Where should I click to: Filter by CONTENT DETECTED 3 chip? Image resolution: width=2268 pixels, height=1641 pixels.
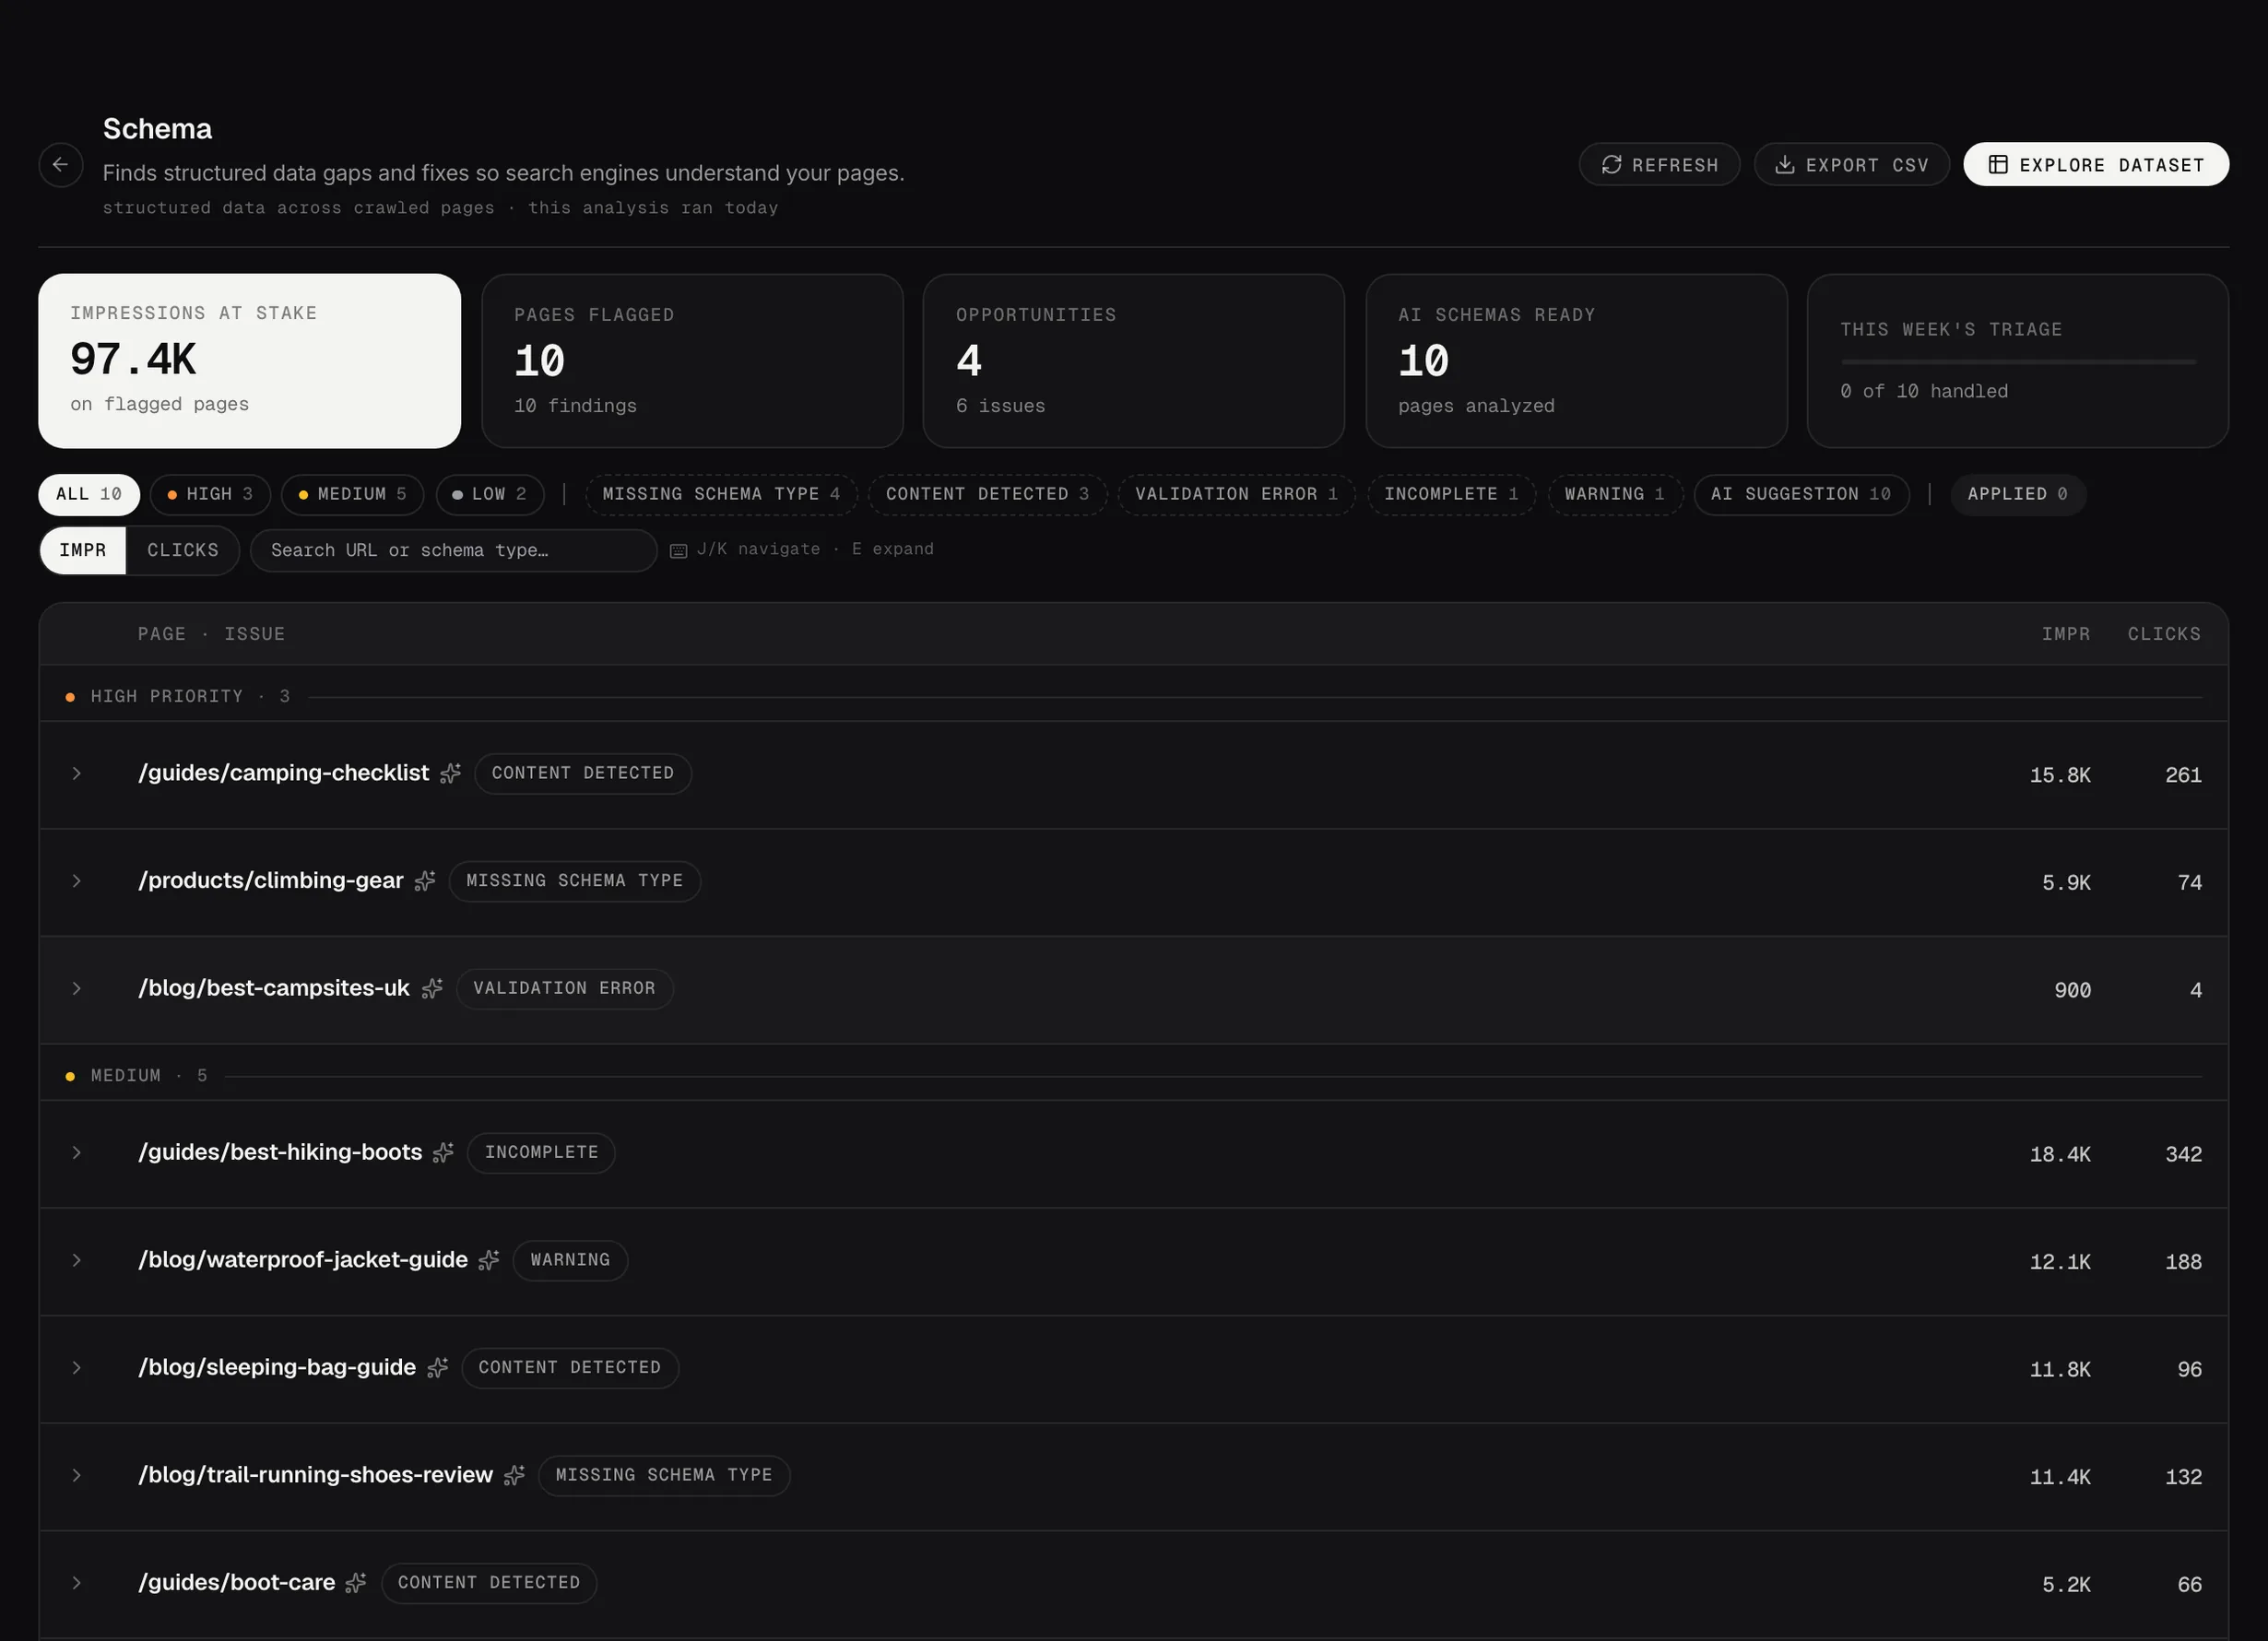pos(987,495)
